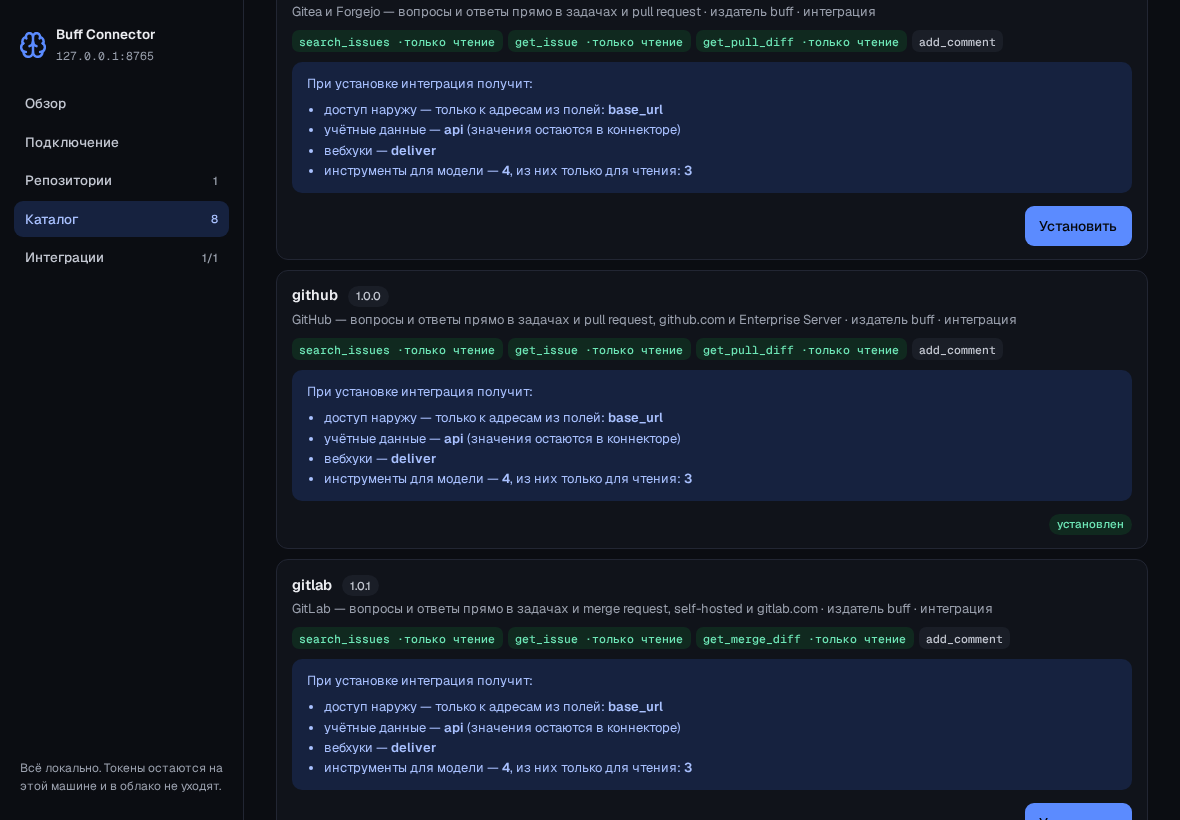Open the Обзор section
1180x820 pixels.
[x=121, y=104]
